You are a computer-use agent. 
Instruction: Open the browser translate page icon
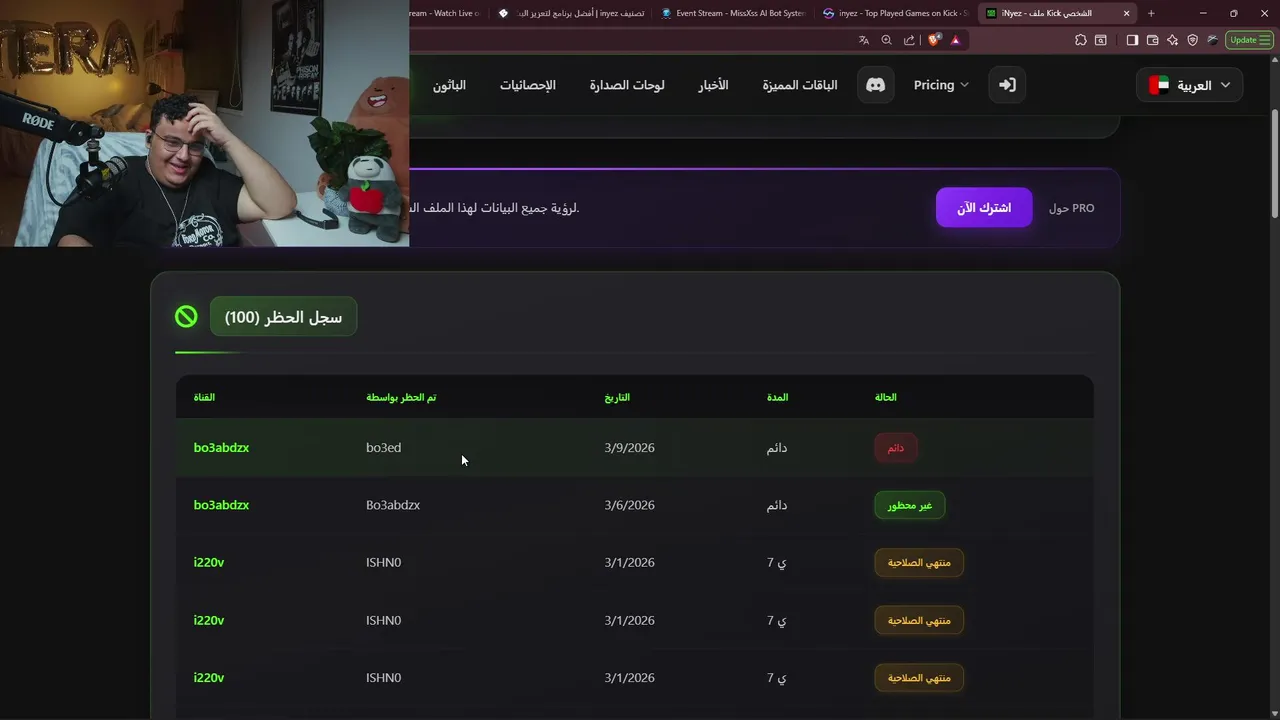(x=863, y=40)
